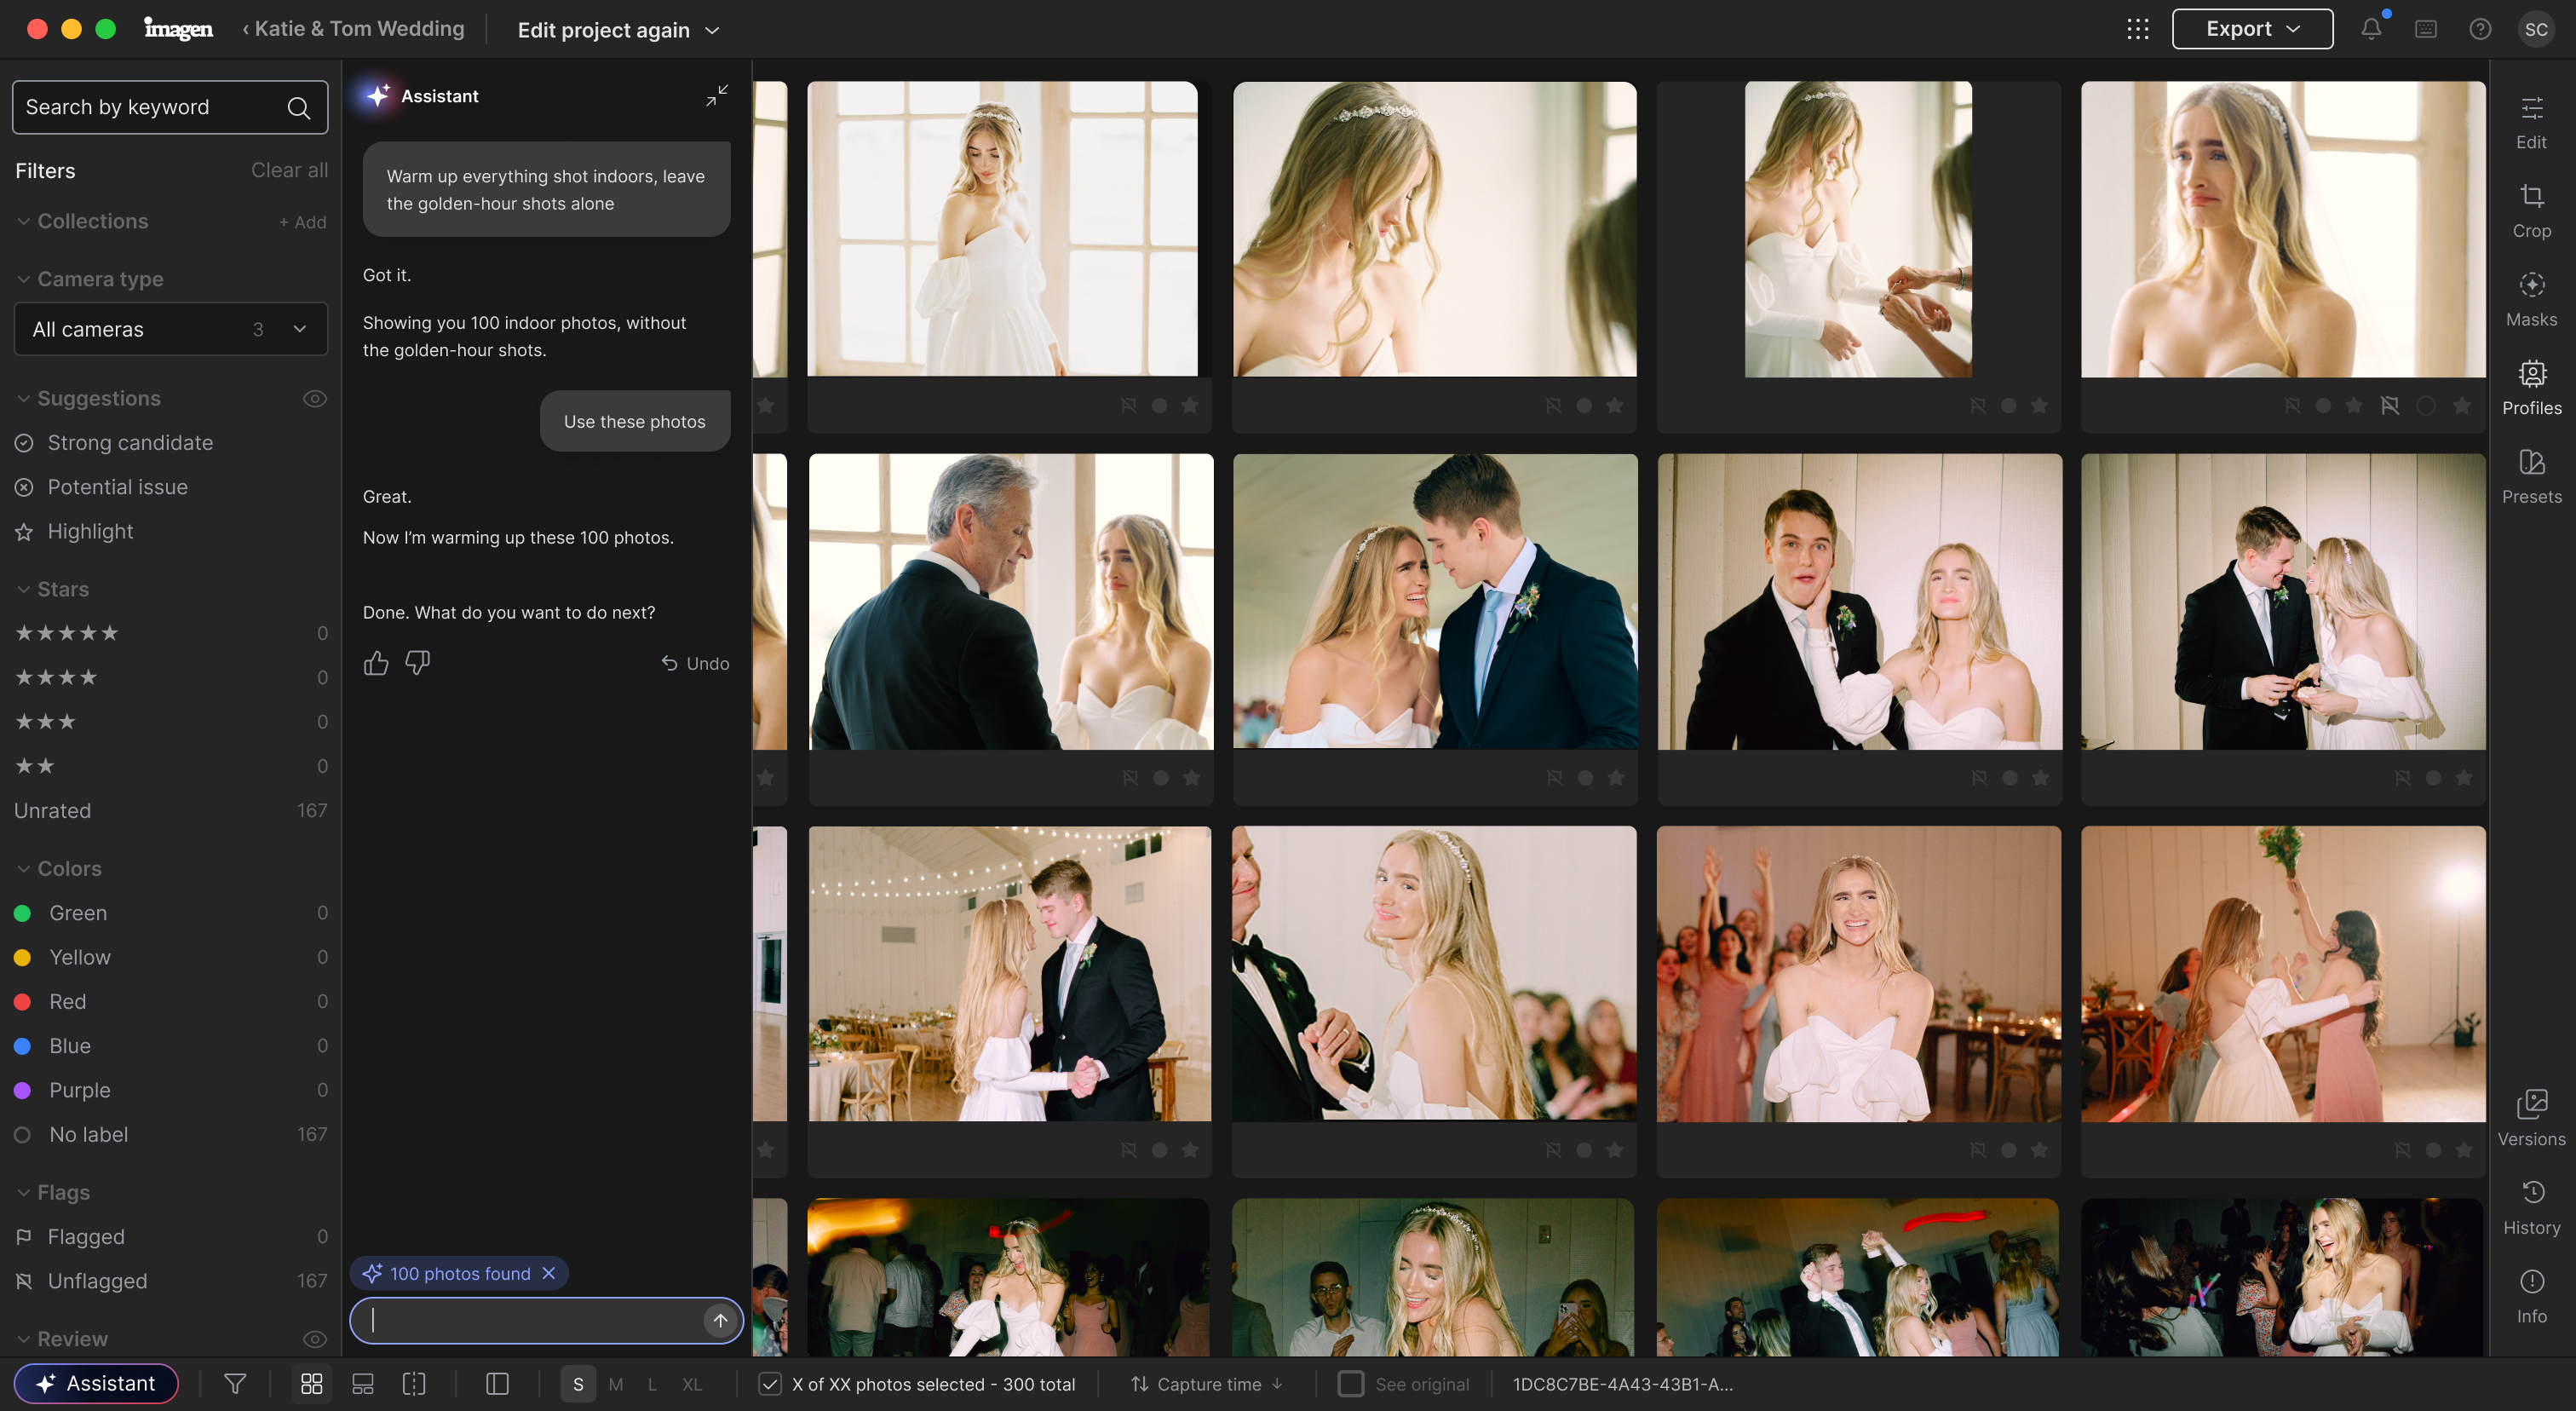Select thumbnail size M
The width and height of the screenshot is (2576, 1411).
tap(616, 1384)
